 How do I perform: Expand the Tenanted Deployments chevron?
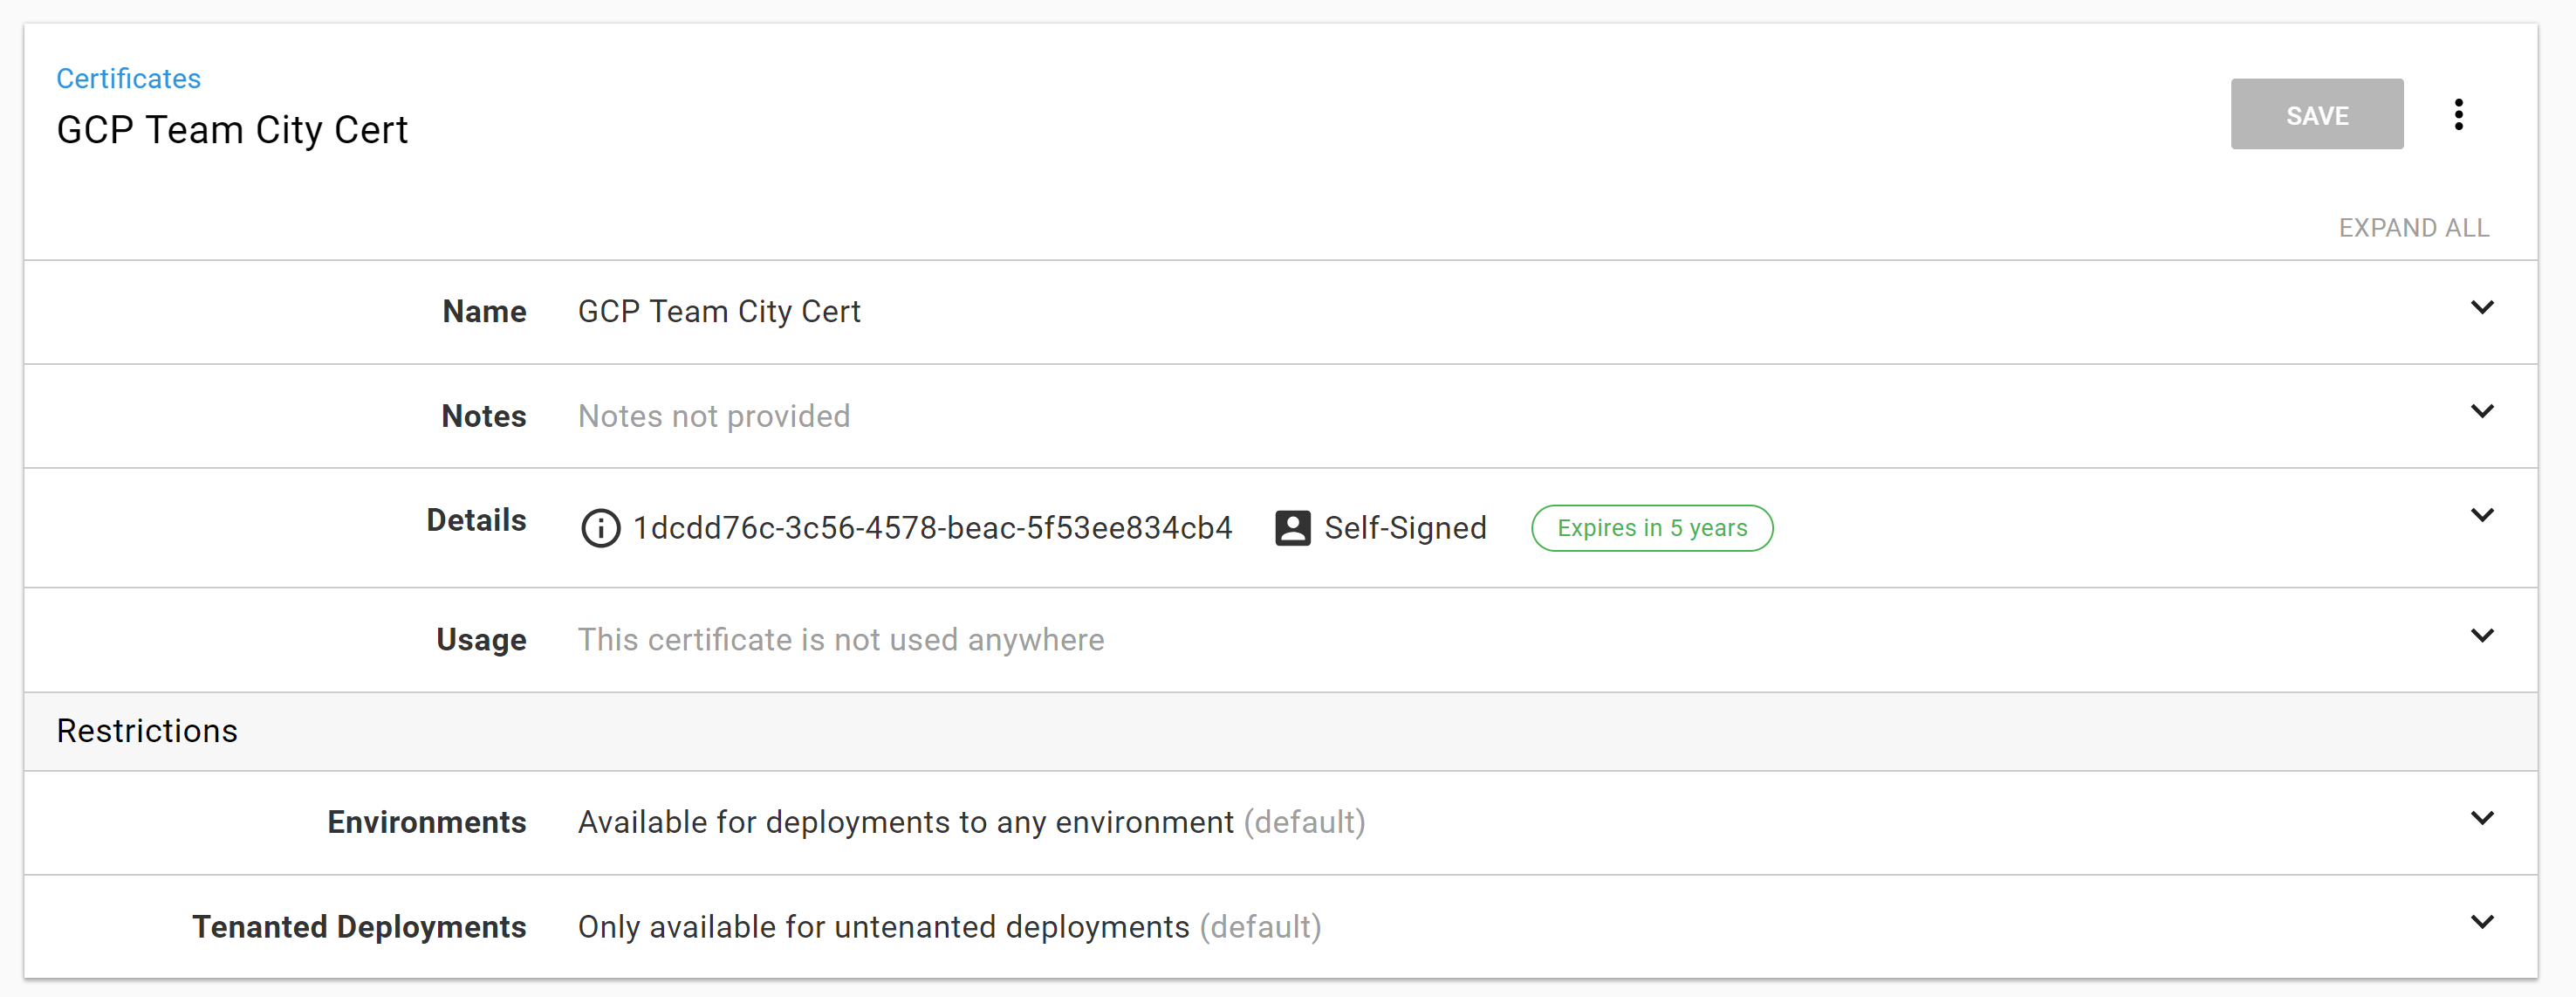tap(2481, 922)
